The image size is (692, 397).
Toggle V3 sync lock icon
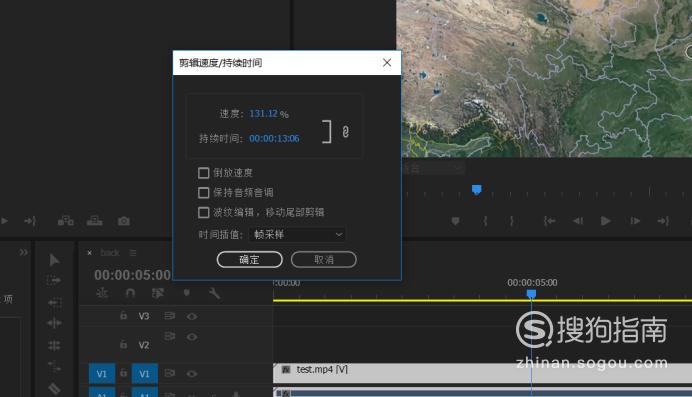point(169,315)
